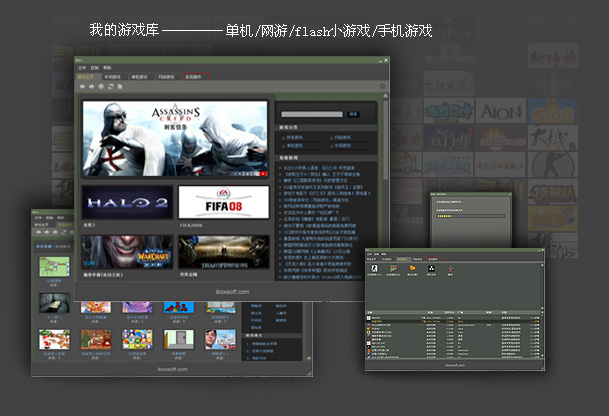Open the first news headline link in main window
609x416 pixels.
coord(318,168)
